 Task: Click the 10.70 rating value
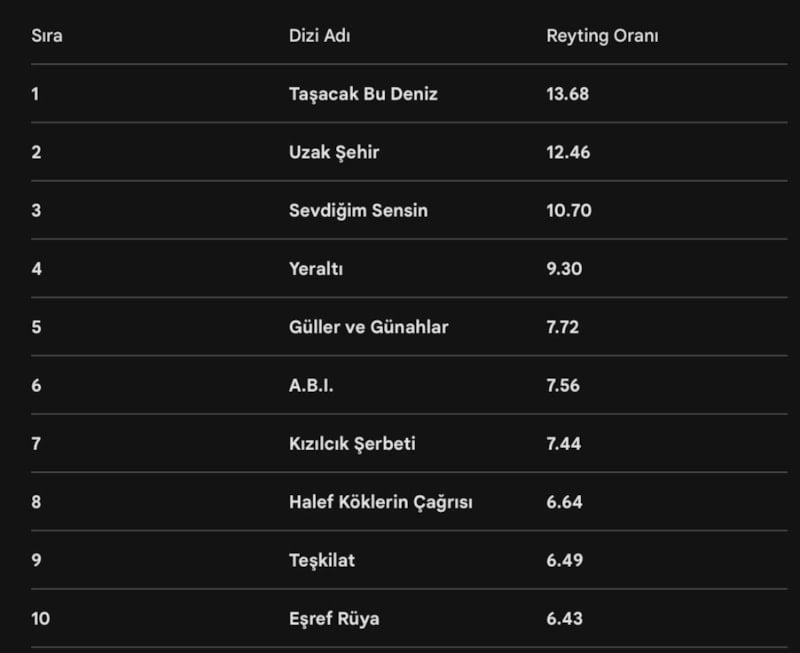(569, 210)
